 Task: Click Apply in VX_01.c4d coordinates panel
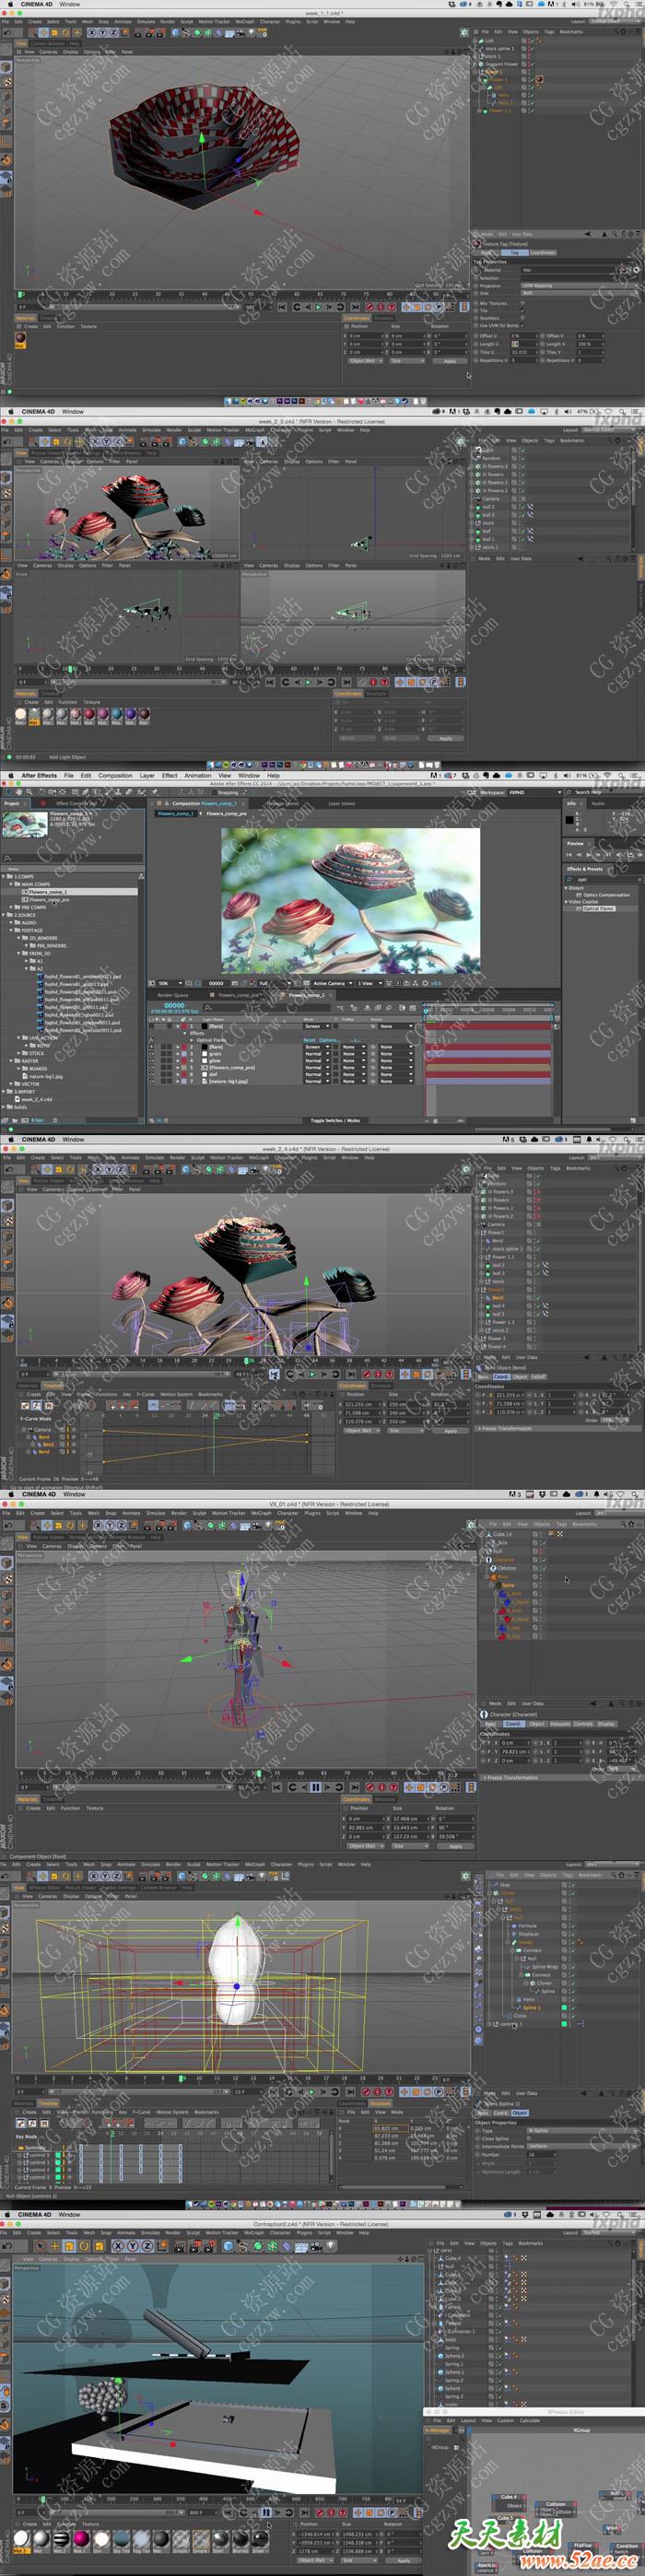[x=455, y=1846]
